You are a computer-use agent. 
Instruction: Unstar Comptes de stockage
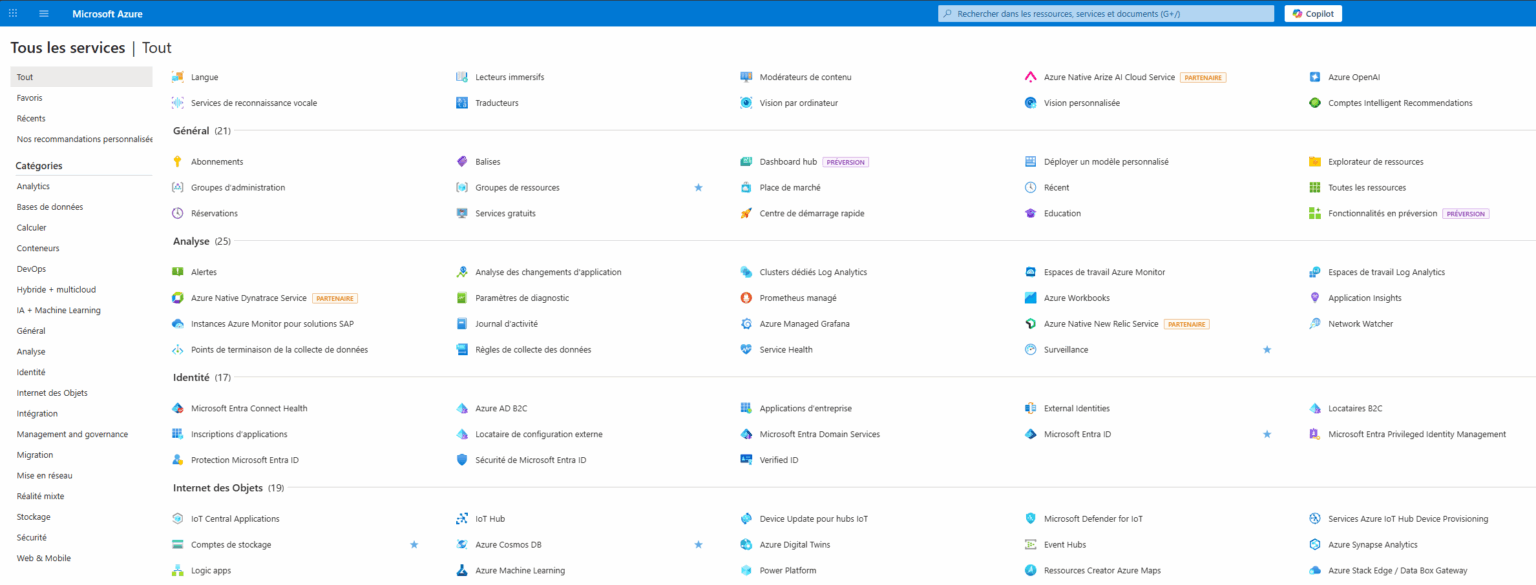pos(414,544)
